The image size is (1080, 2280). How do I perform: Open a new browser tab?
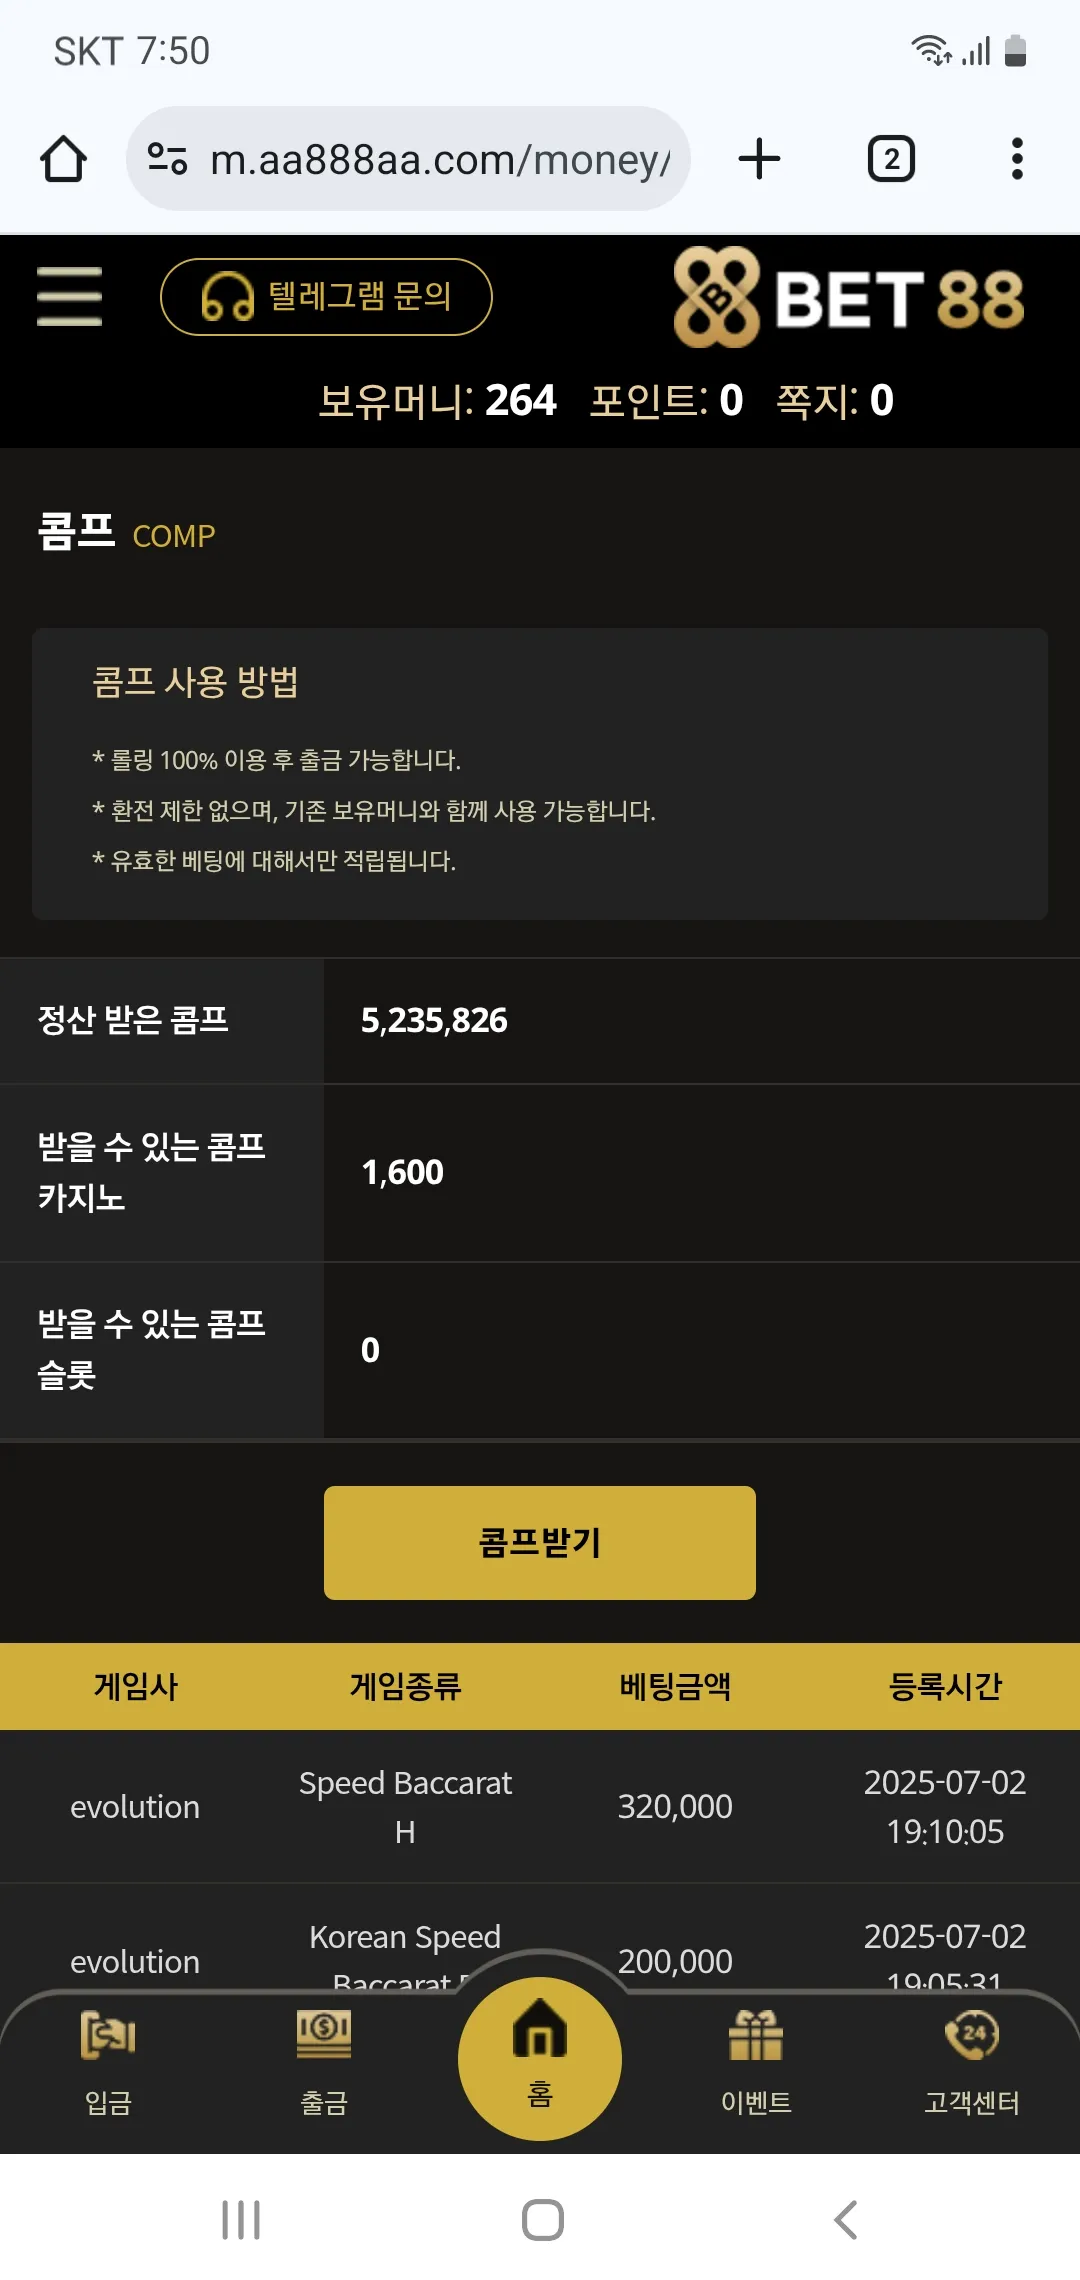pos(759,159)
